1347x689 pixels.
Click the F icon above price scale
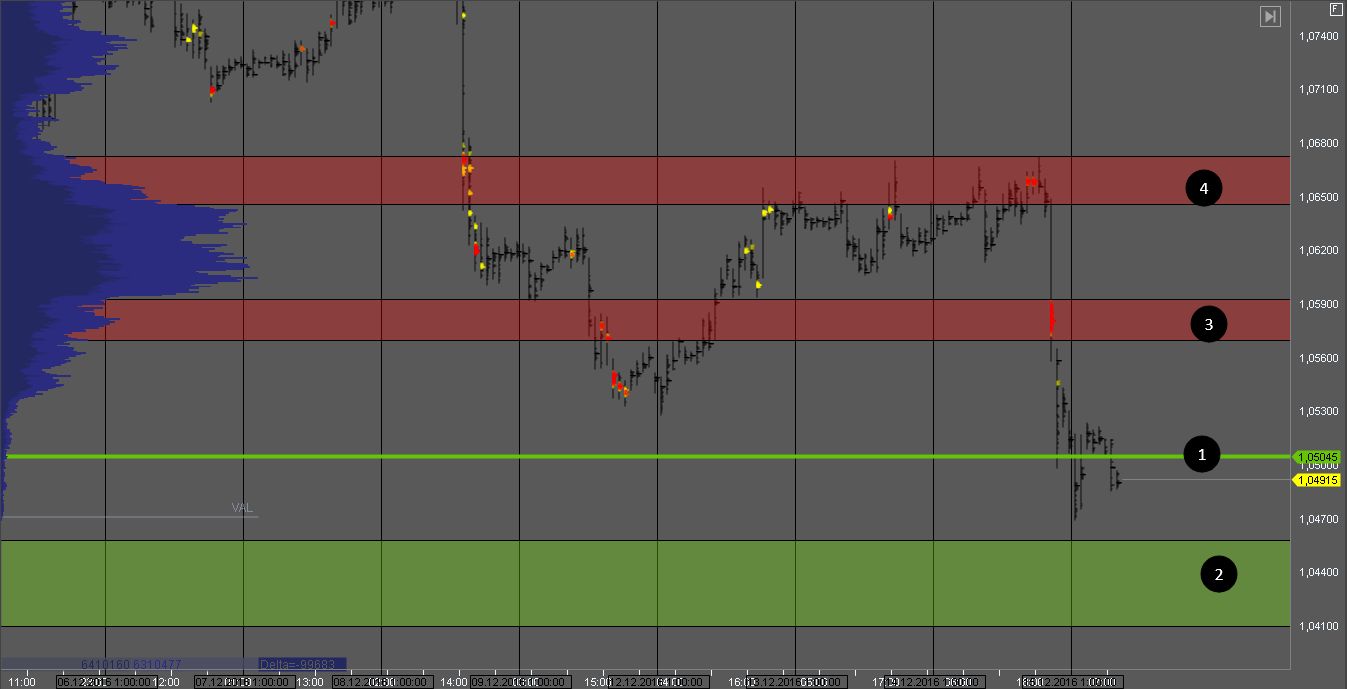(x=1335, y=9)
